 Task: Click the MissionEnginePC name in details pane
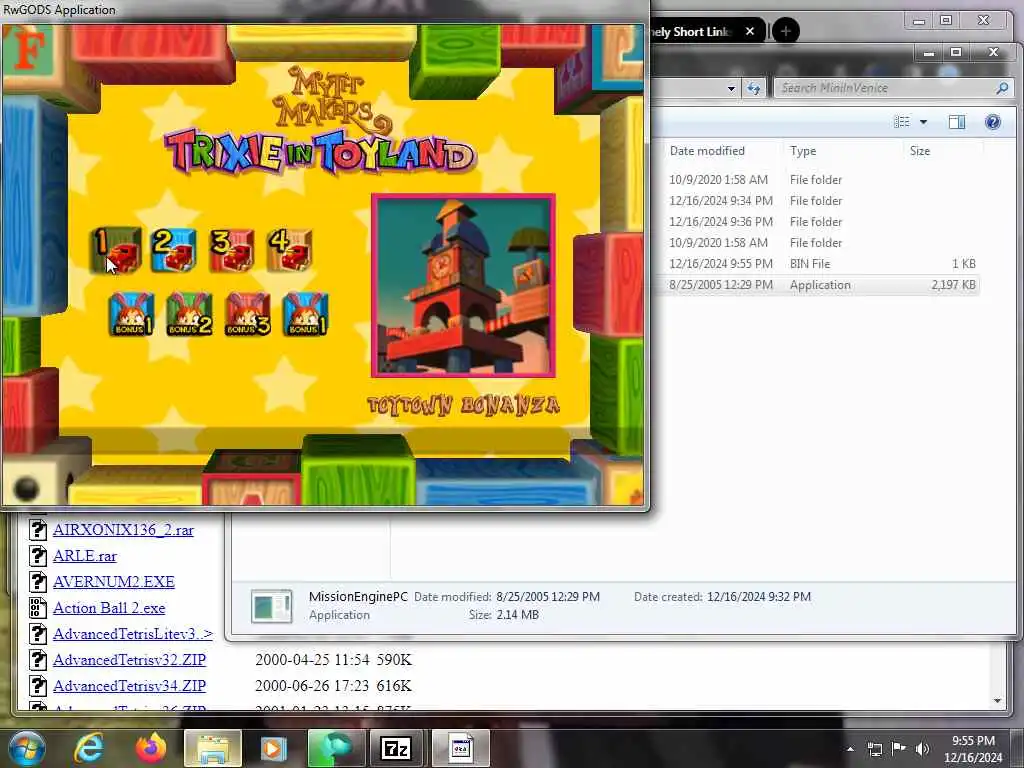358,596
